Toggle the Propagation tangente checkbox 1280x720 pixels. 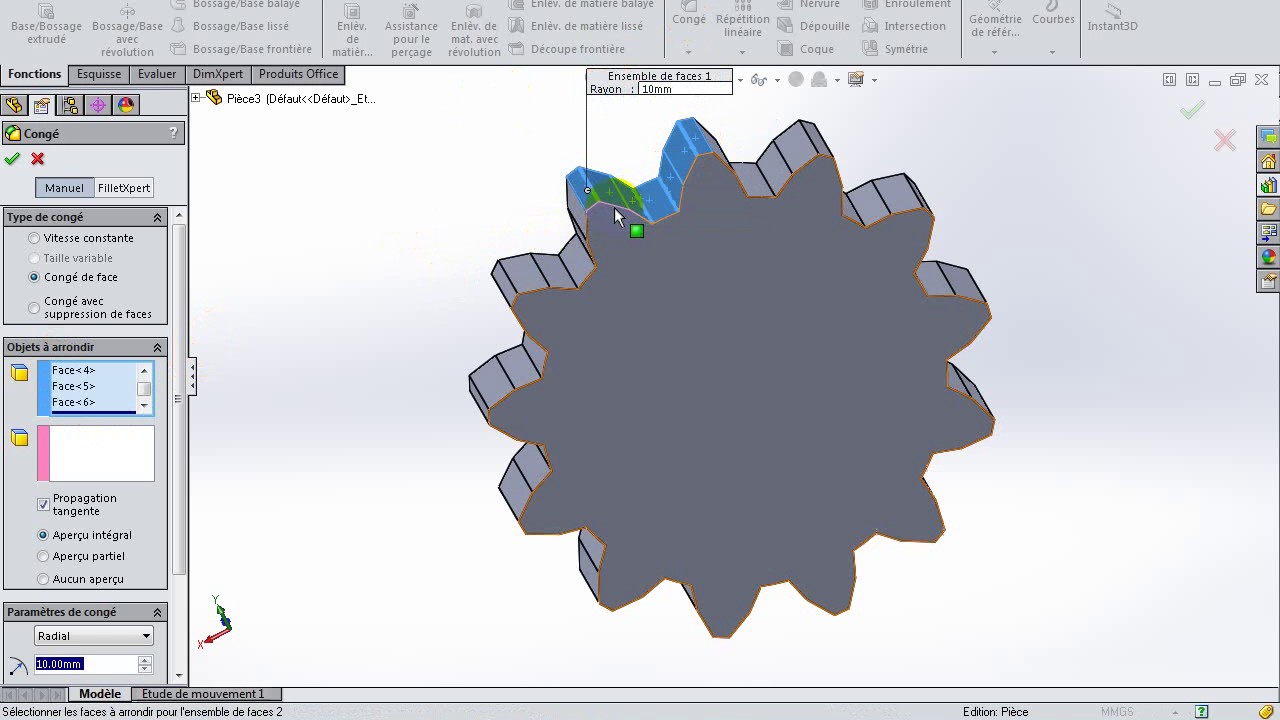click(x=43, y=504)
